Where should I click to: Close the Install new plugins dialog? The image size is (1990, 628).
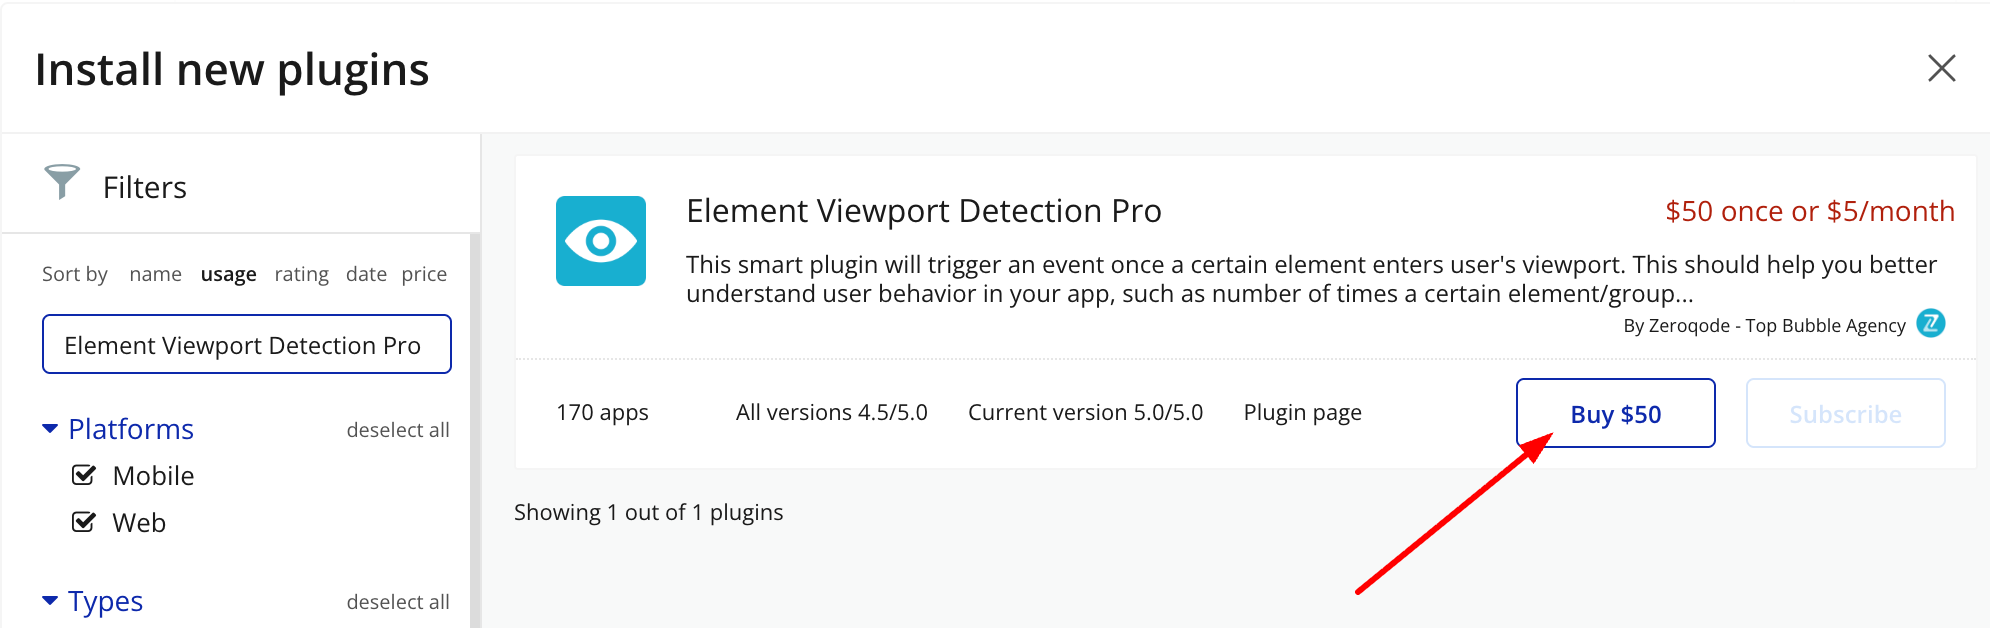tap(1941, 68)
